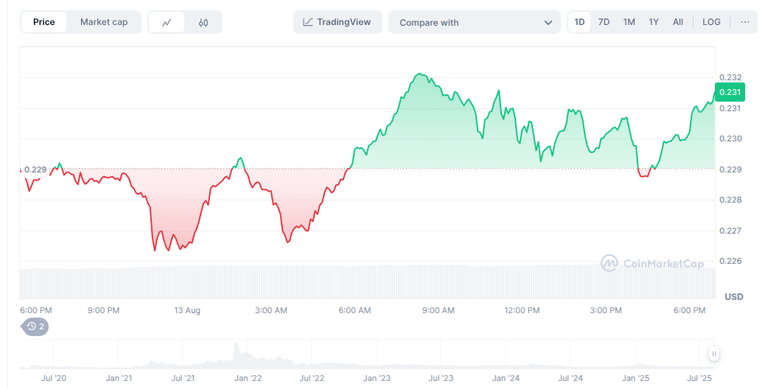
Task: Click the Compare with dropdown chevron
Action: [x=548, y=23]
